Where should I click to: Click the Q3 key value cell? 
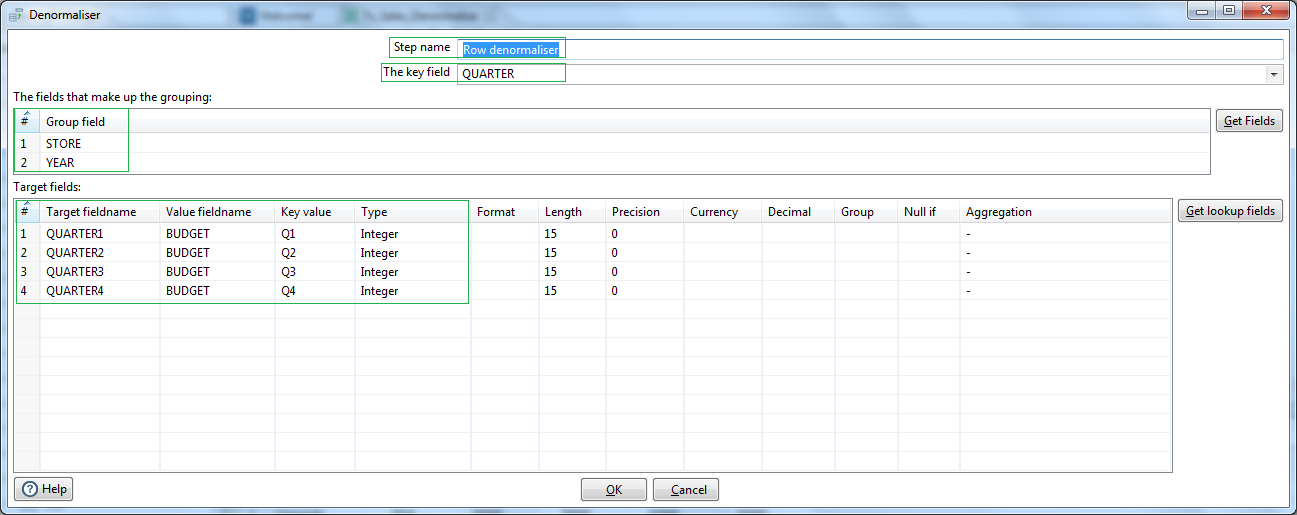pyautogui.click(x=289, y=272)
